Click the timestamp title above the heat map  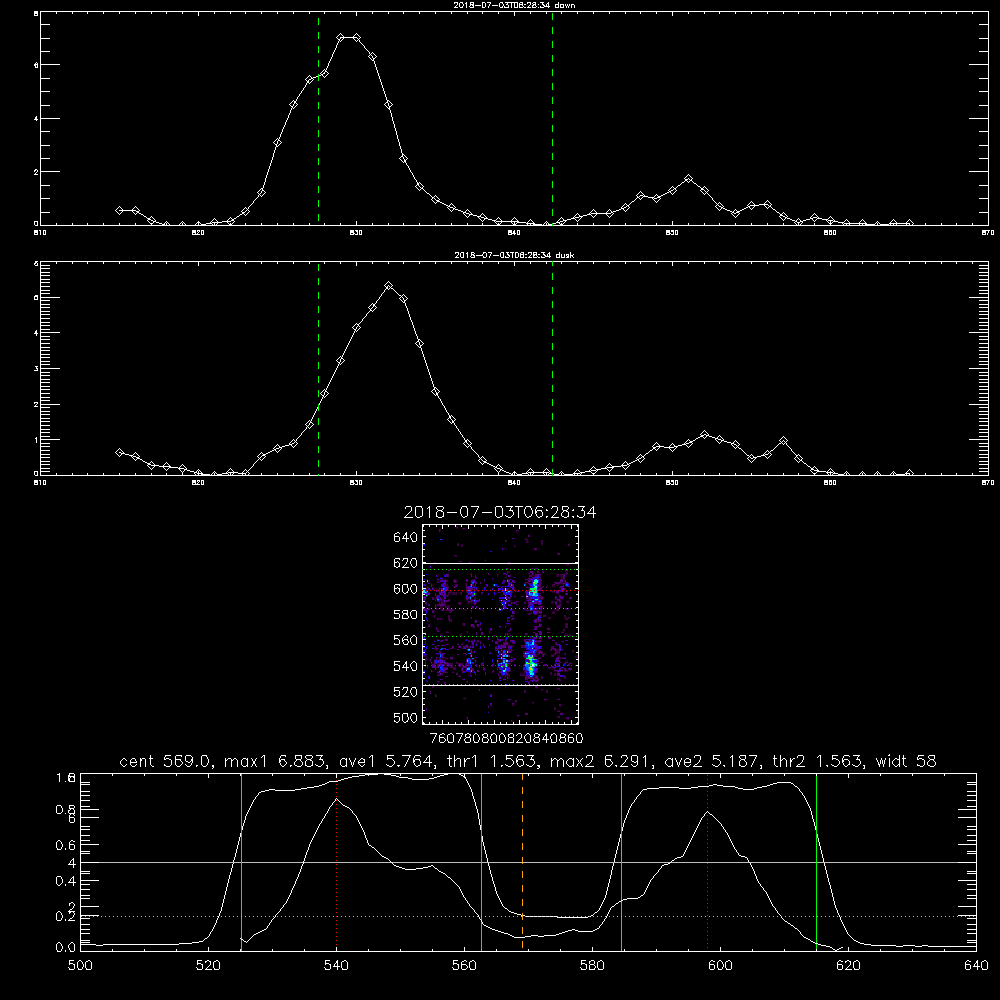pyautogui.click(x=500, y=512)
